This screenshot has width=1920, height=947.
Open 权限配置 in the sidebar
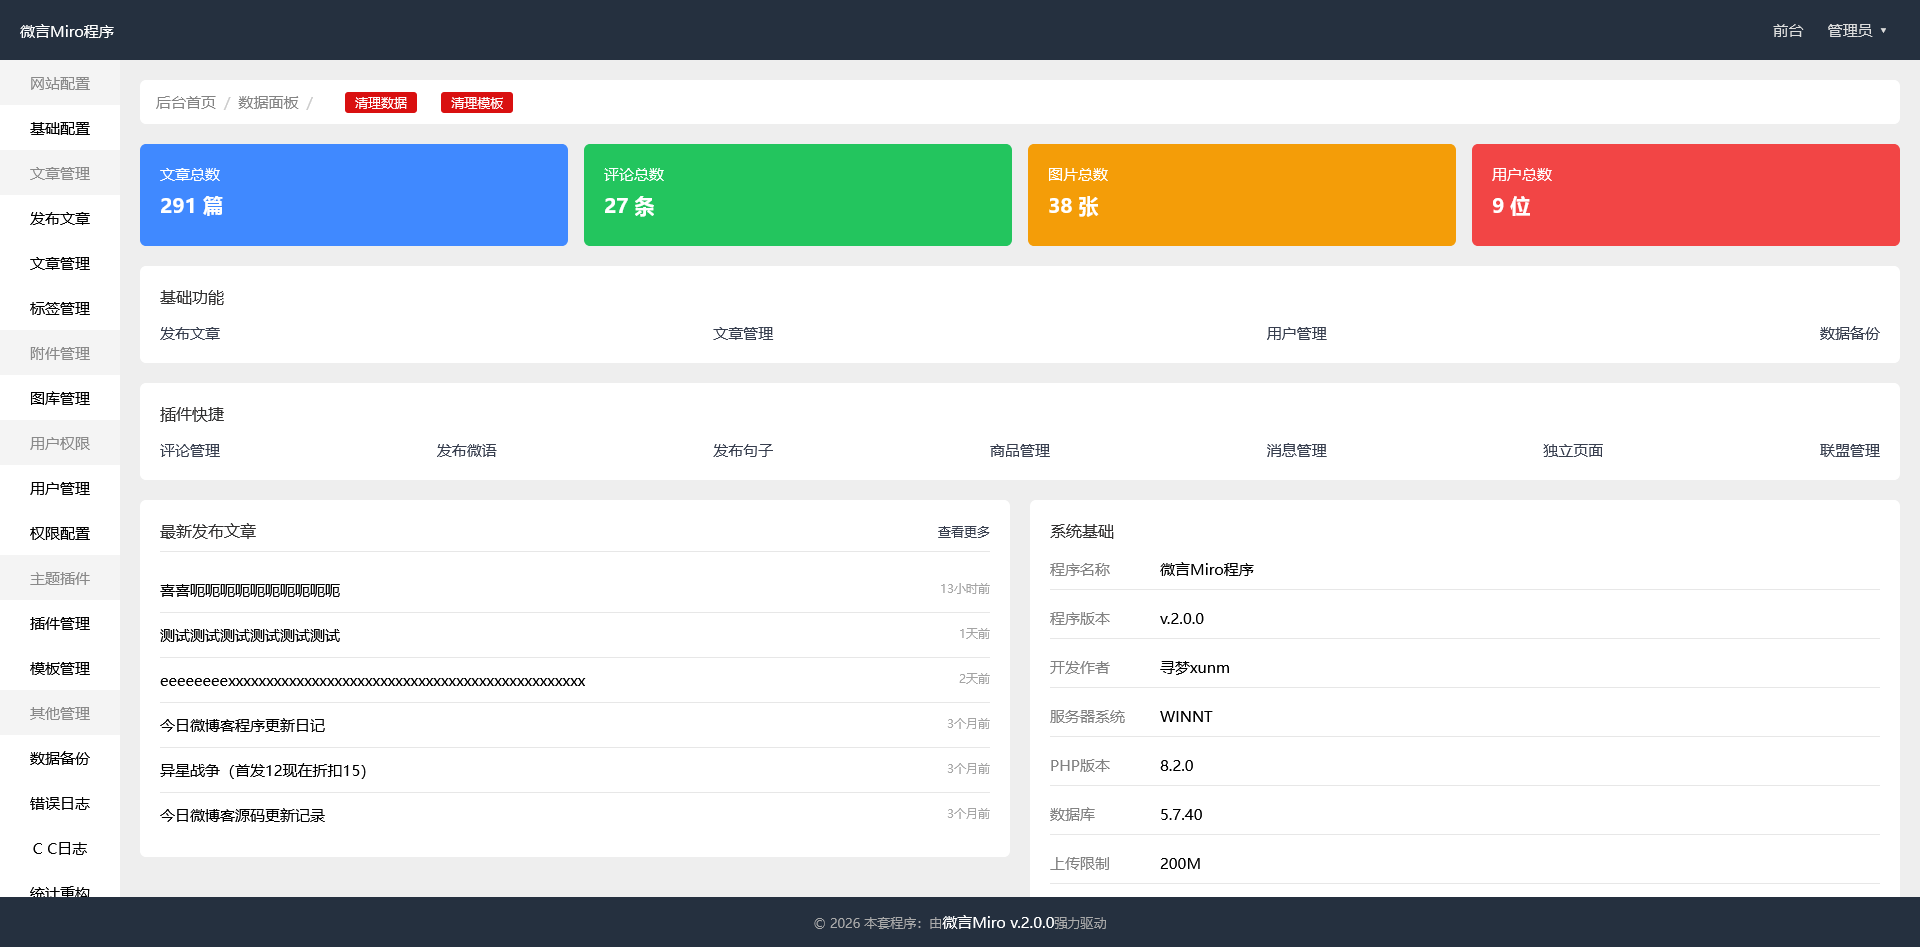(x=60, y=533)
